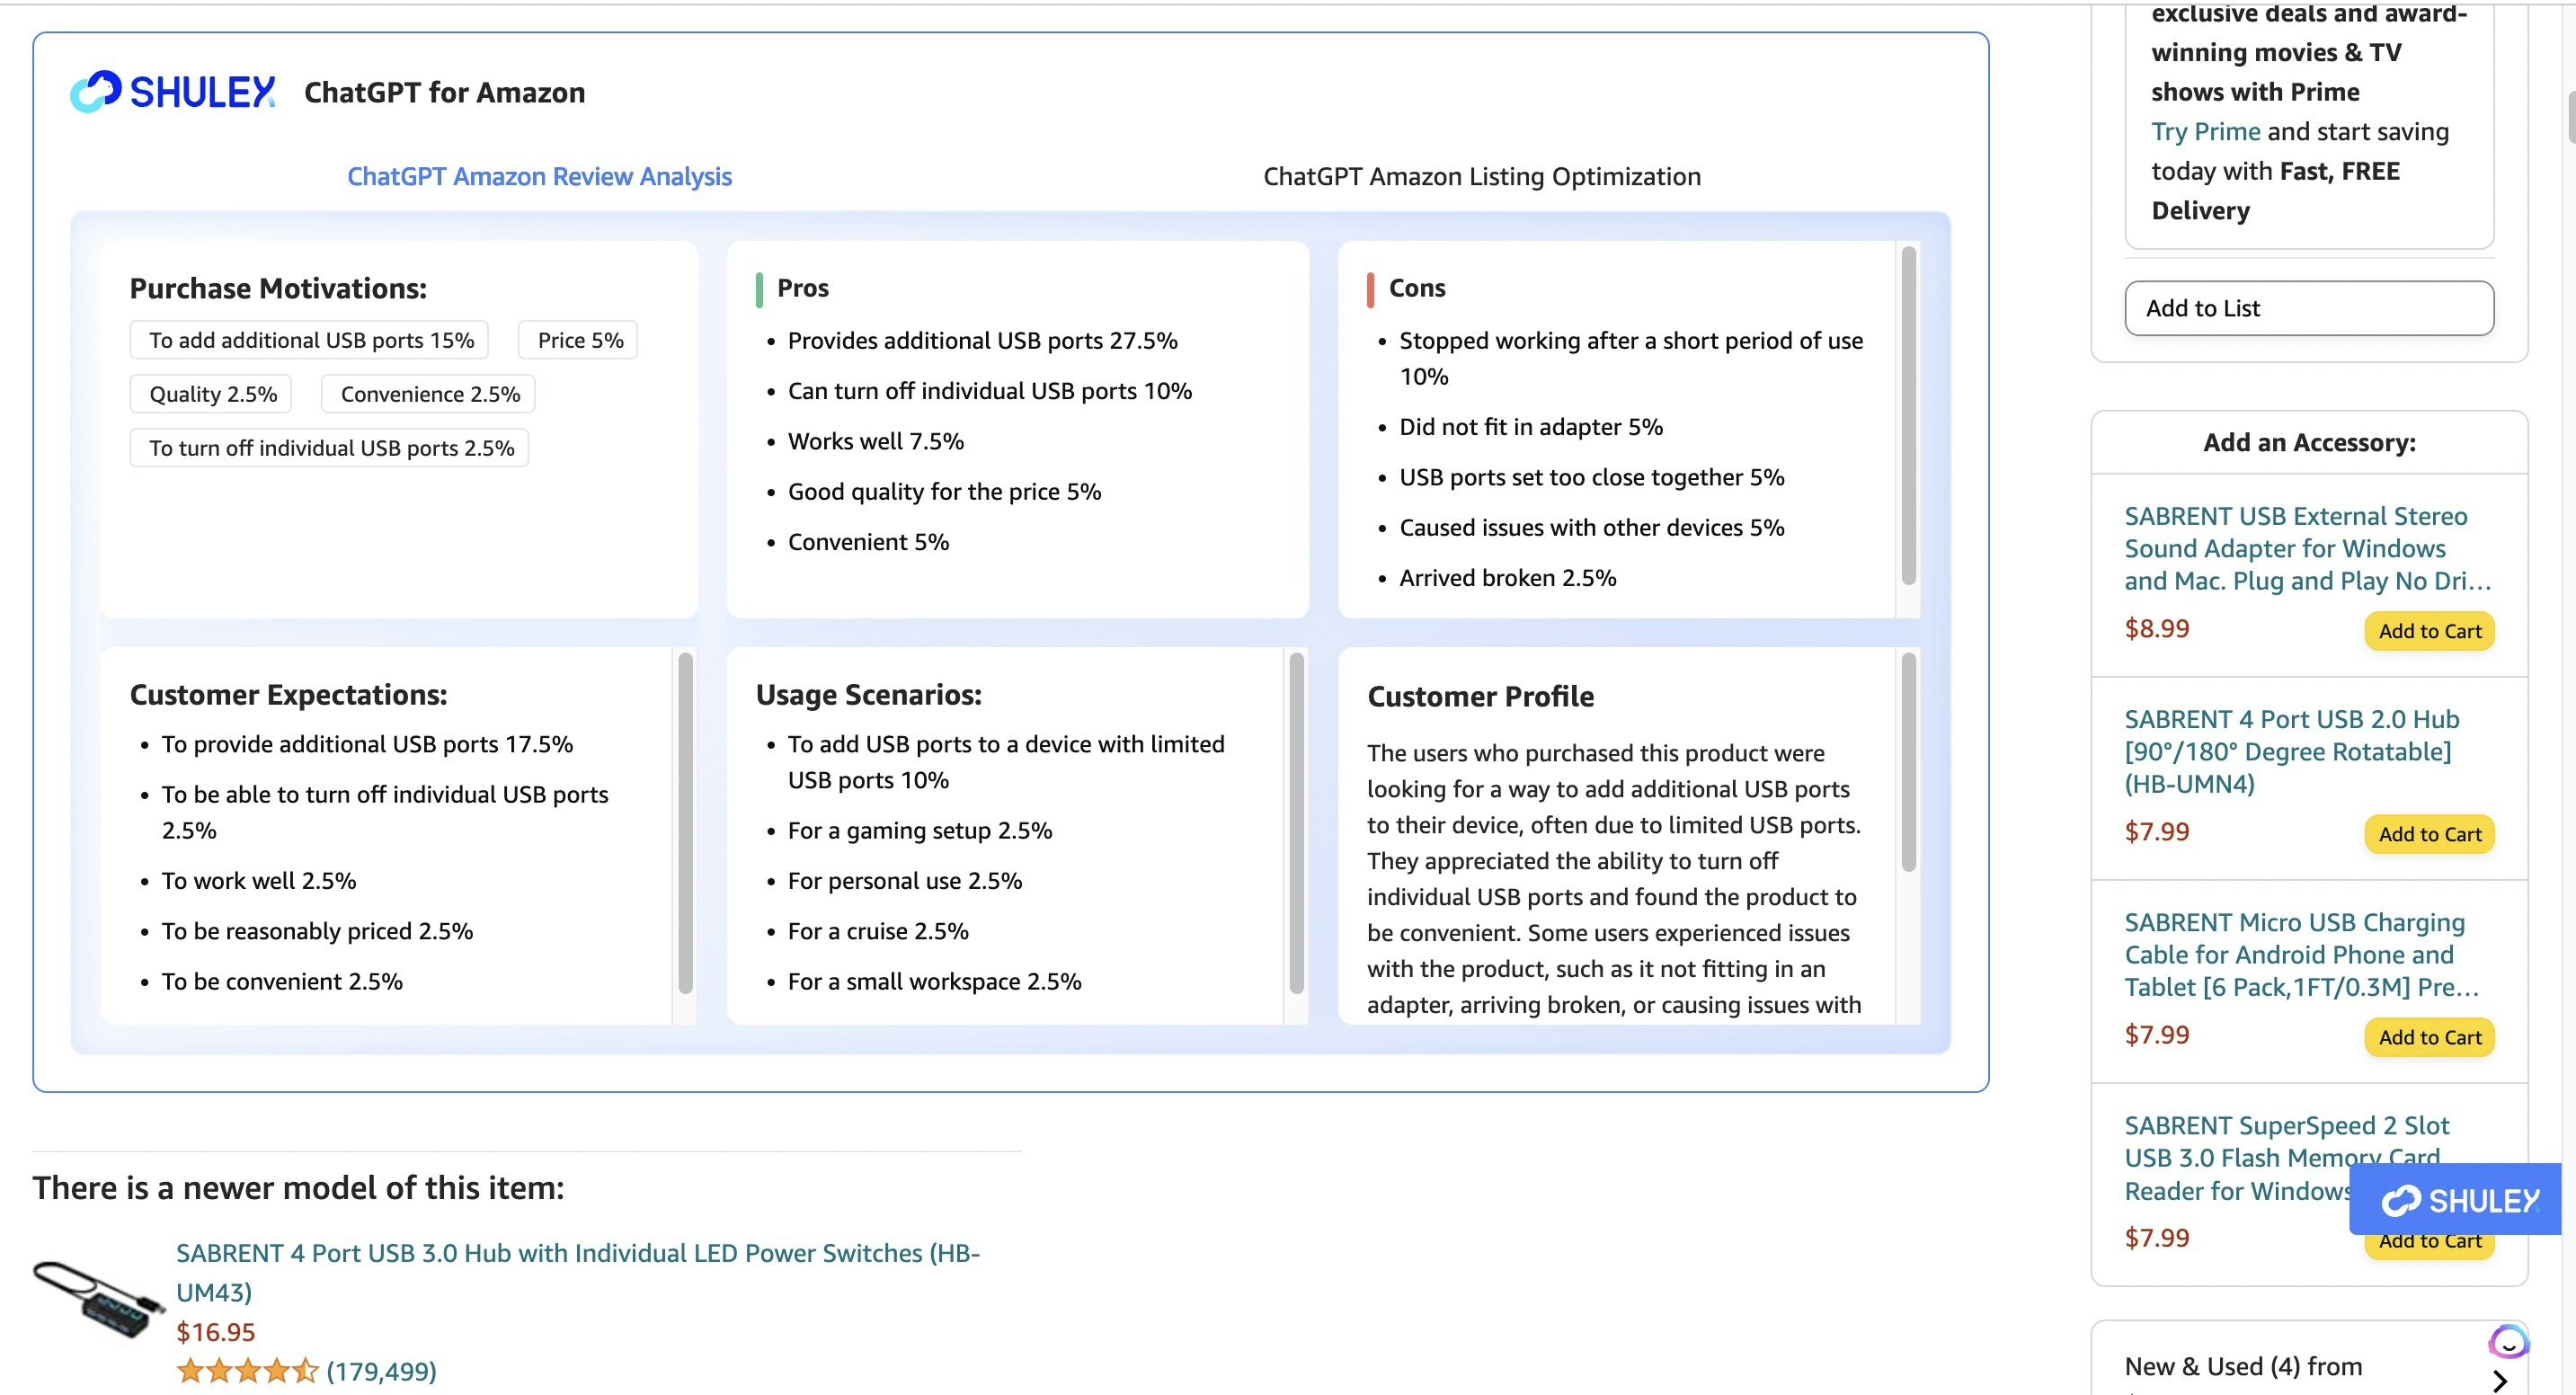Image resolution: width=2576 pixels, height=1395 pixels.
Task: Click the purple assistant chat icon
Action: pyautogui.click(x=2507, y=1342)
